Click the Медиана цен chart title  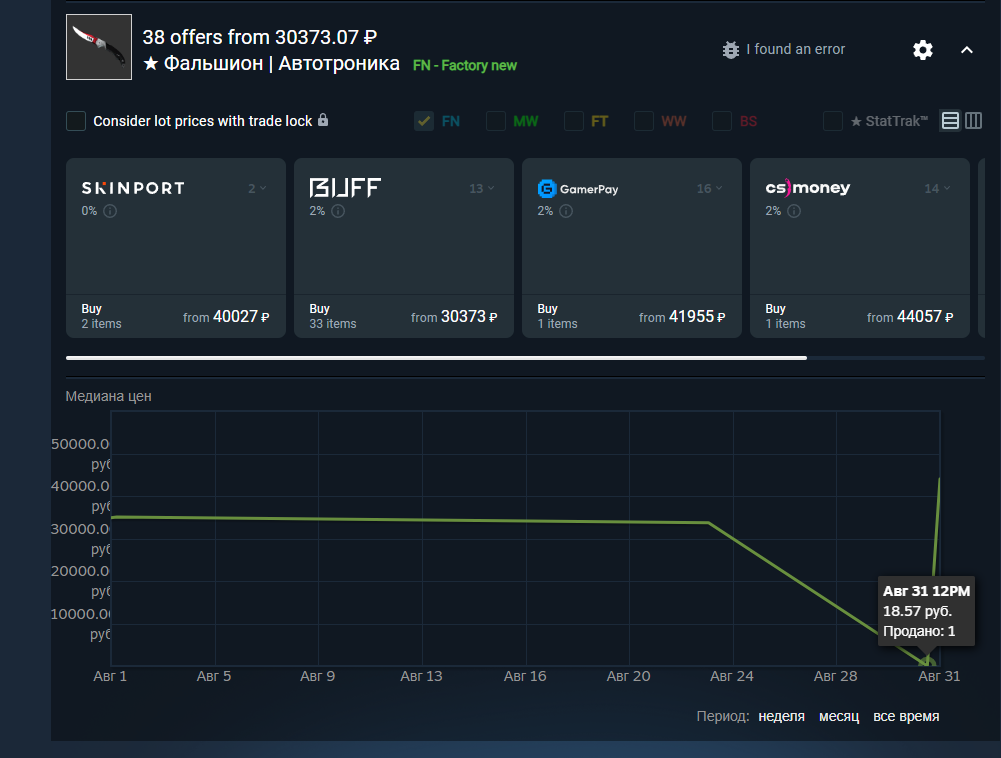(109, 396)
